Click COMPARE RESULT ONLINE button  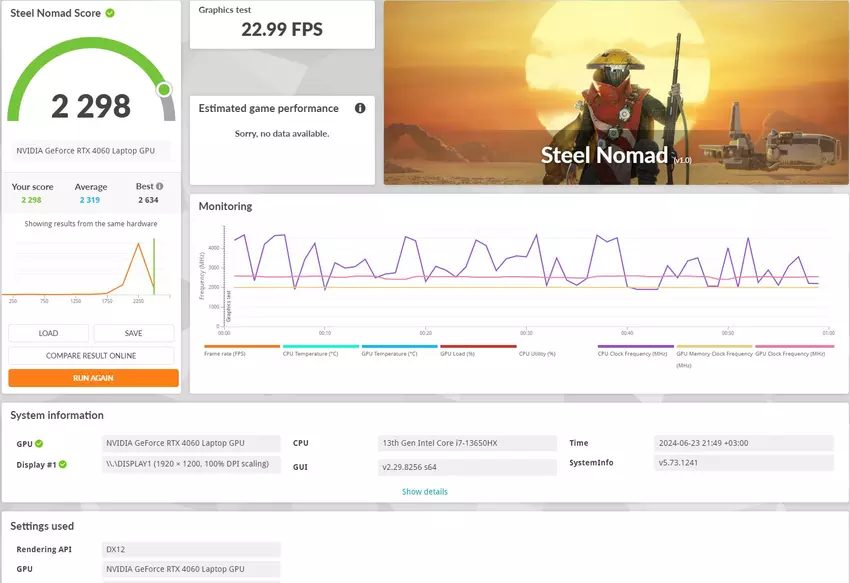pyautogui.click(x=91, y=356)
